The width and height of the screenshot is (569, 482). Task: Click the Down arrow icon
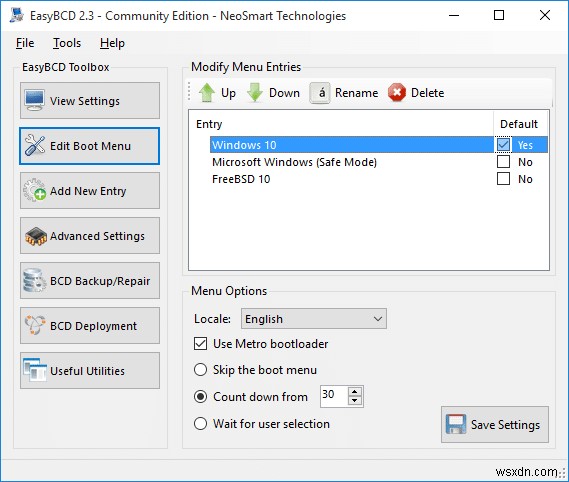click(255, 93)
